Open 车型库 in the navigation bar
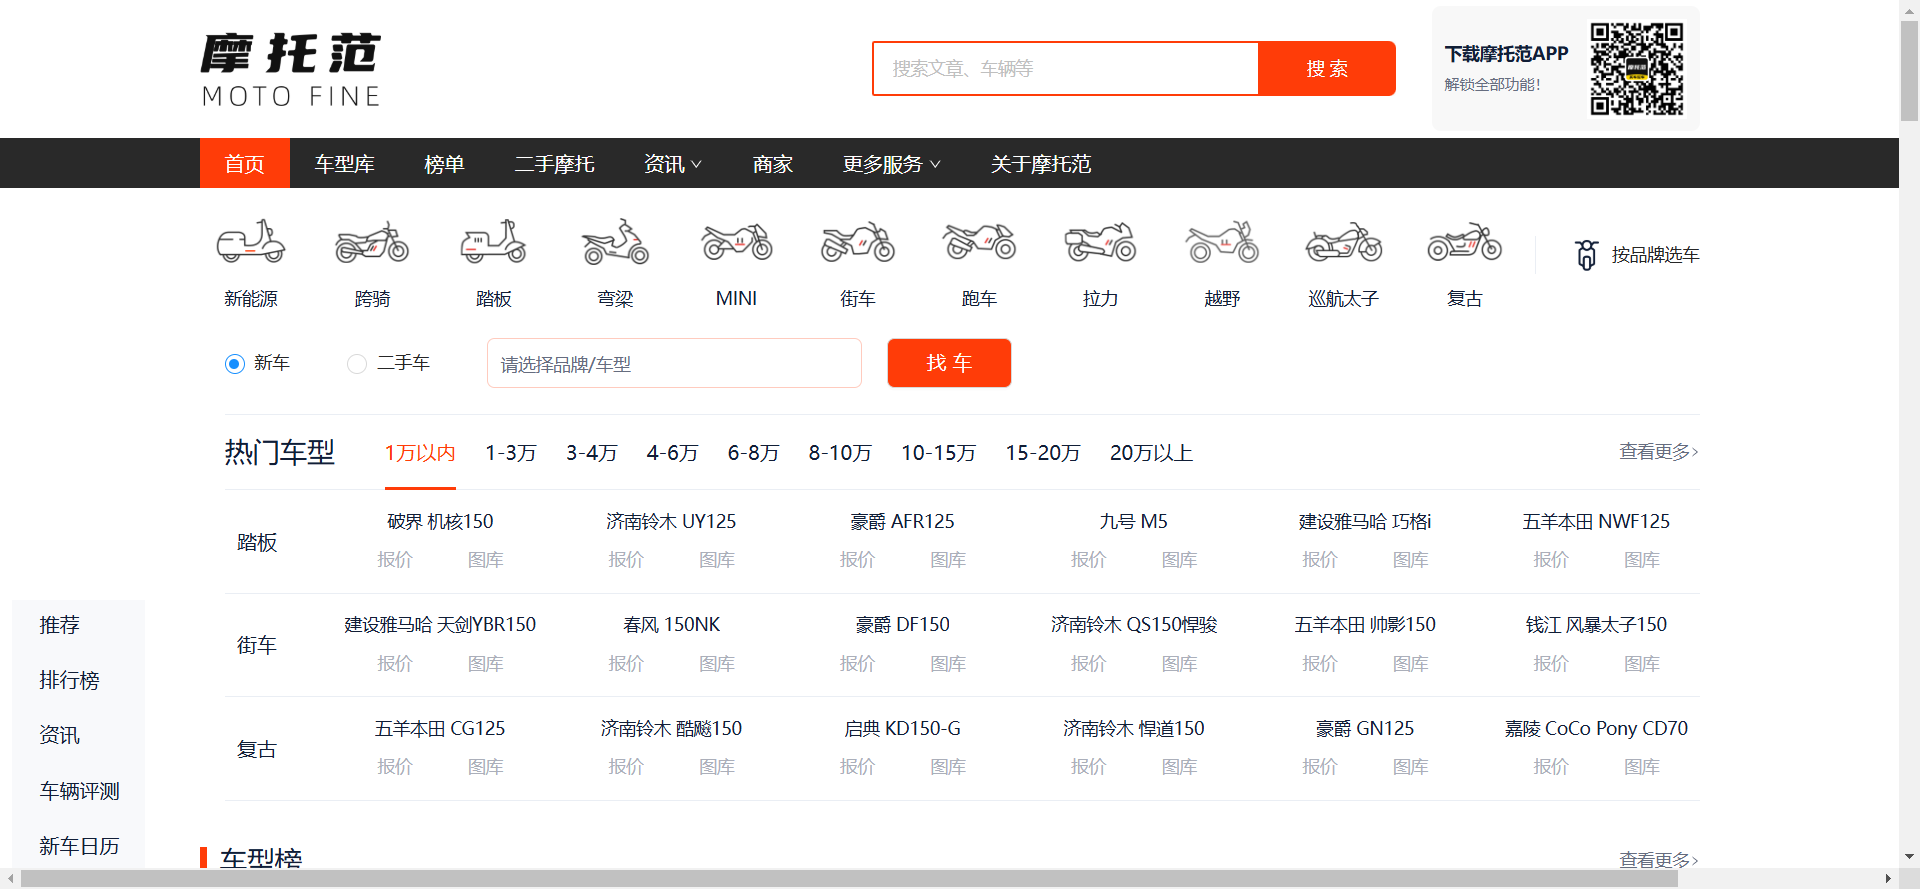Viewport: 1920px width, 889px height. coord(344,164)
